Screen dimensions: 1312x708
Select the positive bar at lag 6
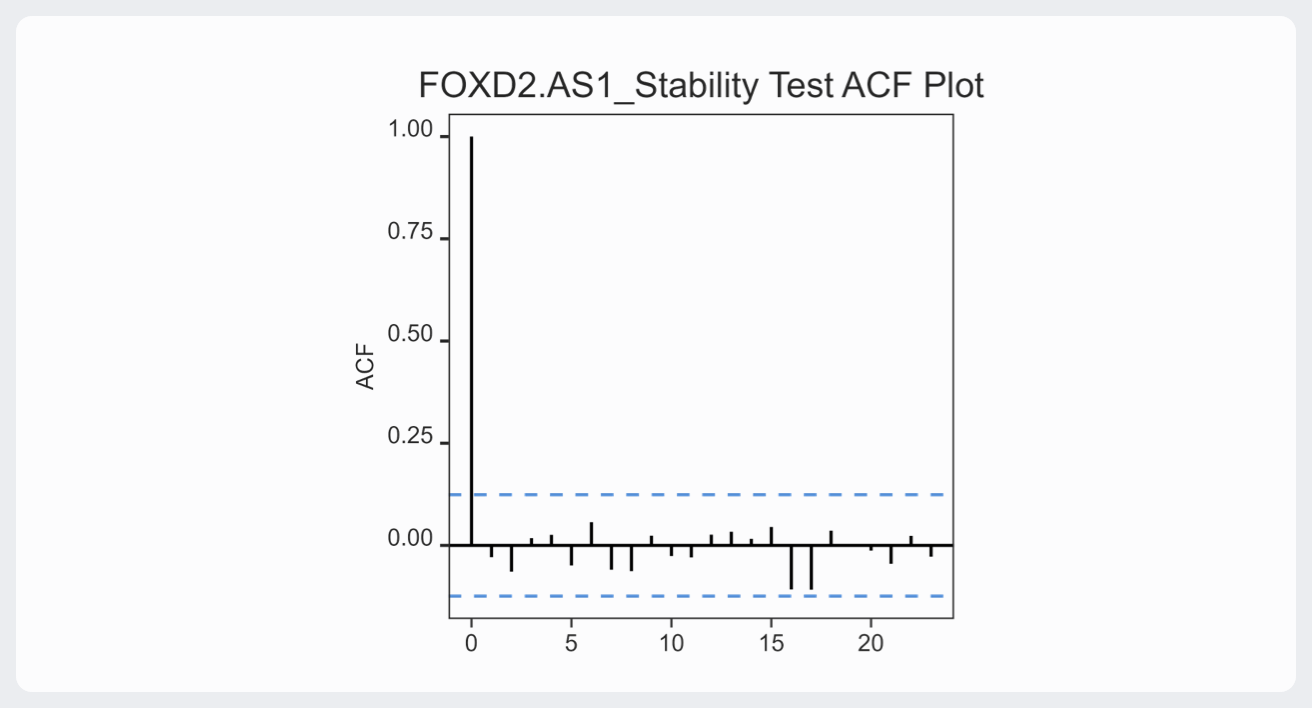[x=591, y=534]
